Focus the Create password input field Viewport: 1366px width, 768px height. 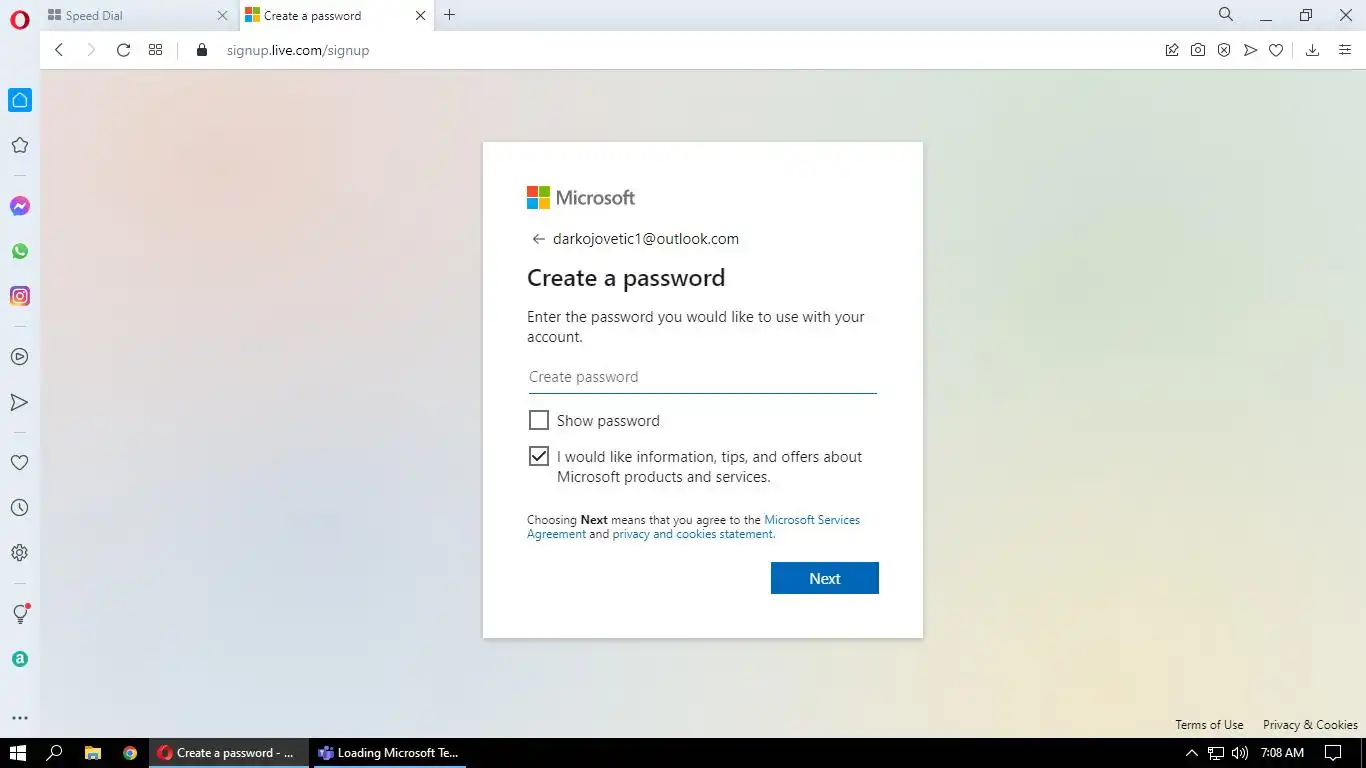pyautogui.click(x=703, y=377)
